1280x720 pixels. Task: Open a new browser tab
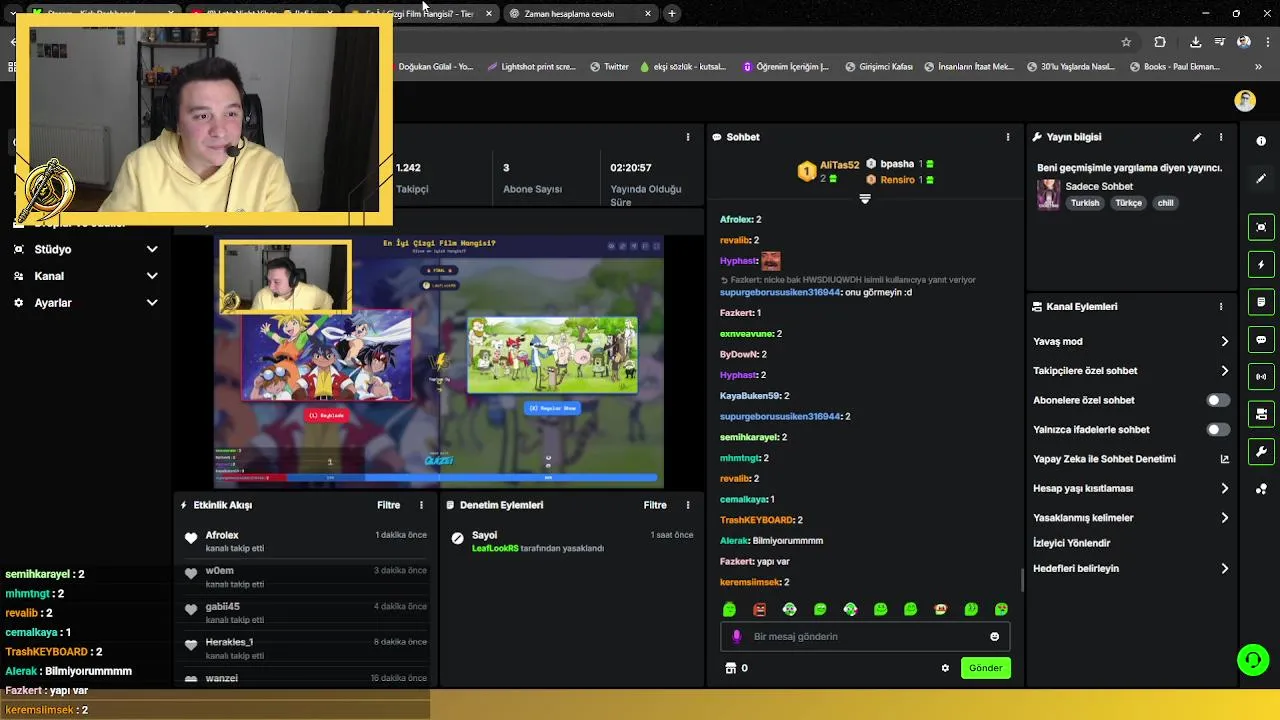(672, 14)
